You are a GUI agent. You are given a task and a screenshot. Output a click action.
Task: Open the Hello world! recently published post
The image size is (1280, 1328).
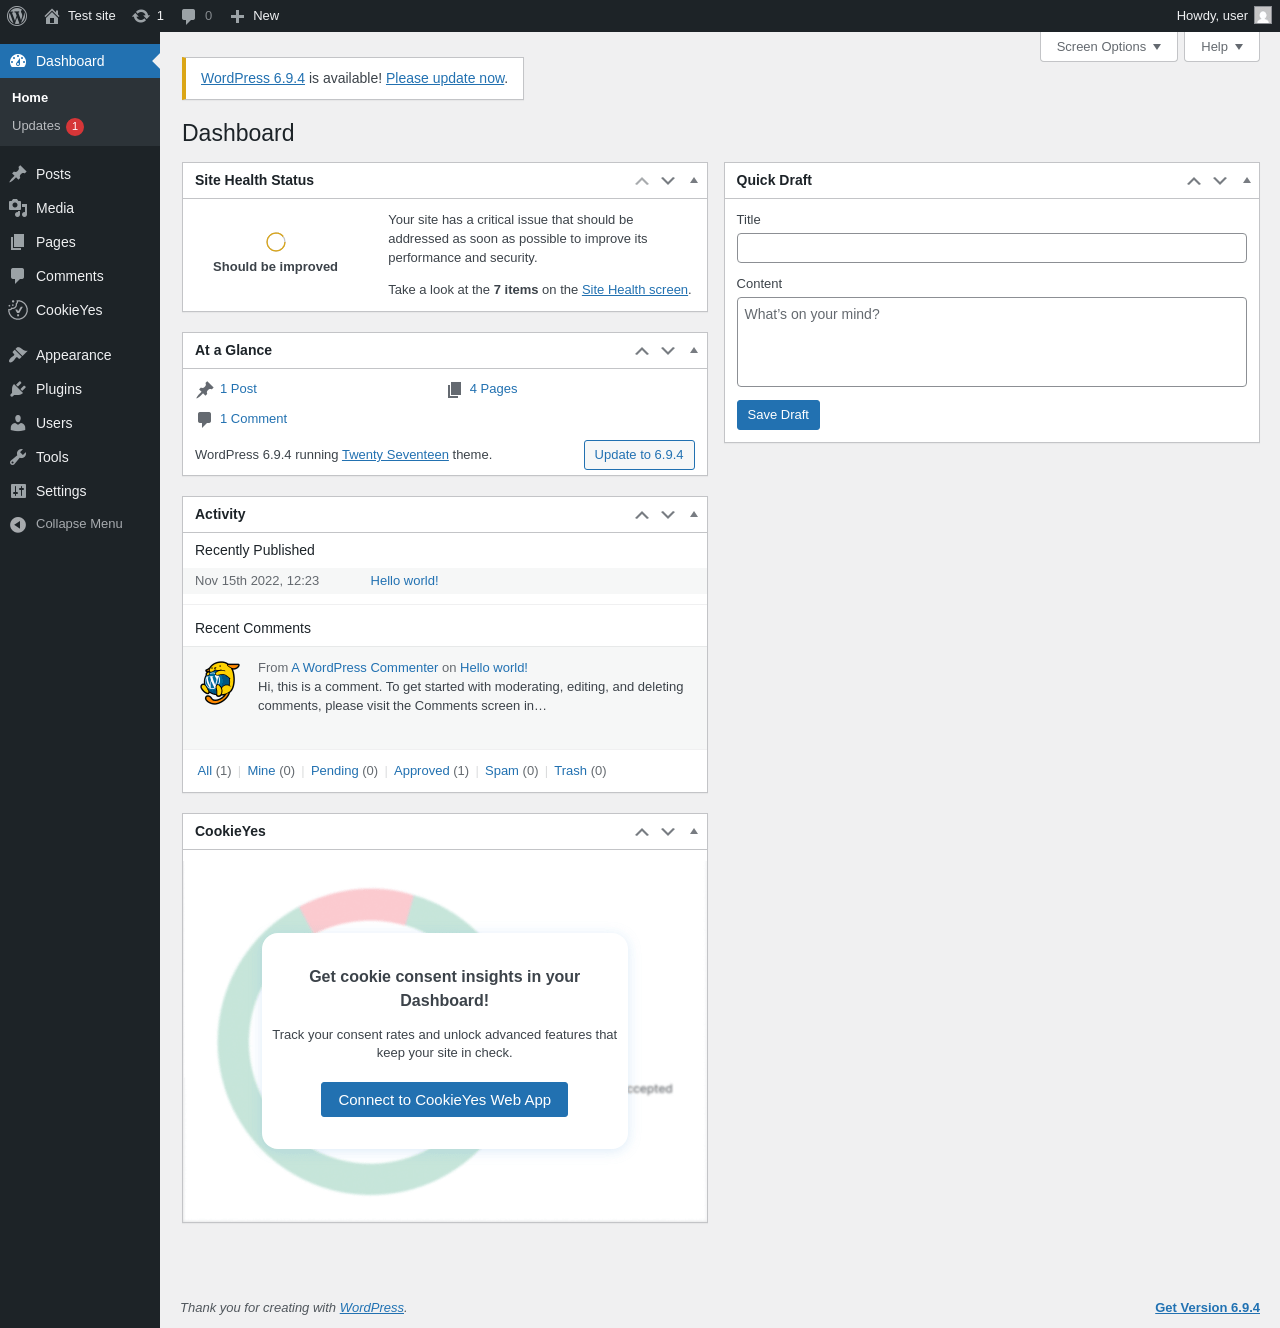pyautogui.click(x=404, y=581)
